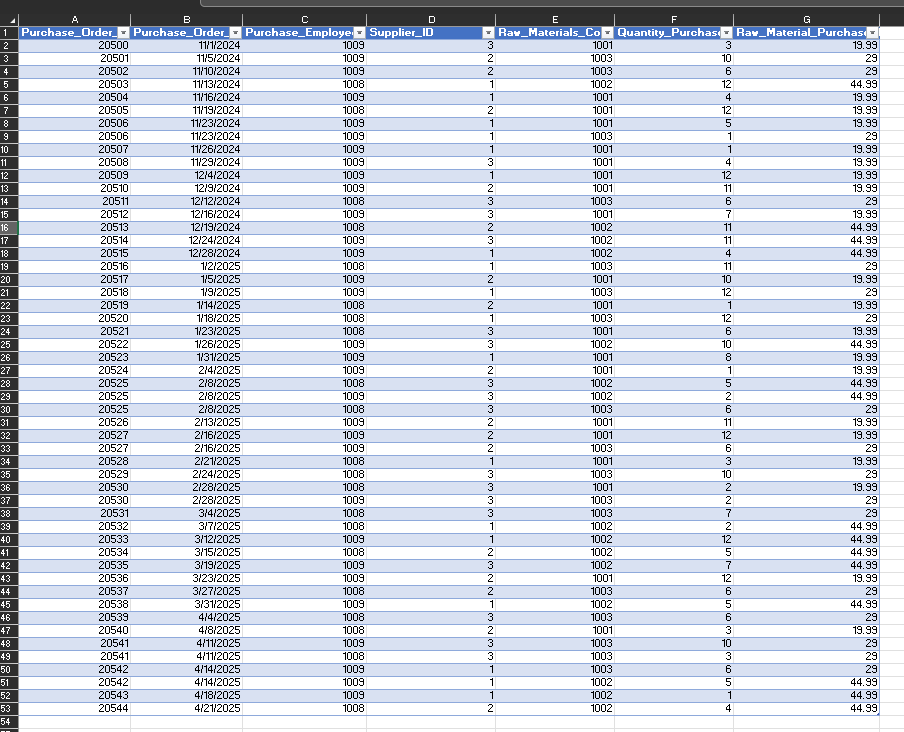Click cell containing date 1/31/2025
The height and width of the screenshot is (732, 904).
tap(187, 357)
